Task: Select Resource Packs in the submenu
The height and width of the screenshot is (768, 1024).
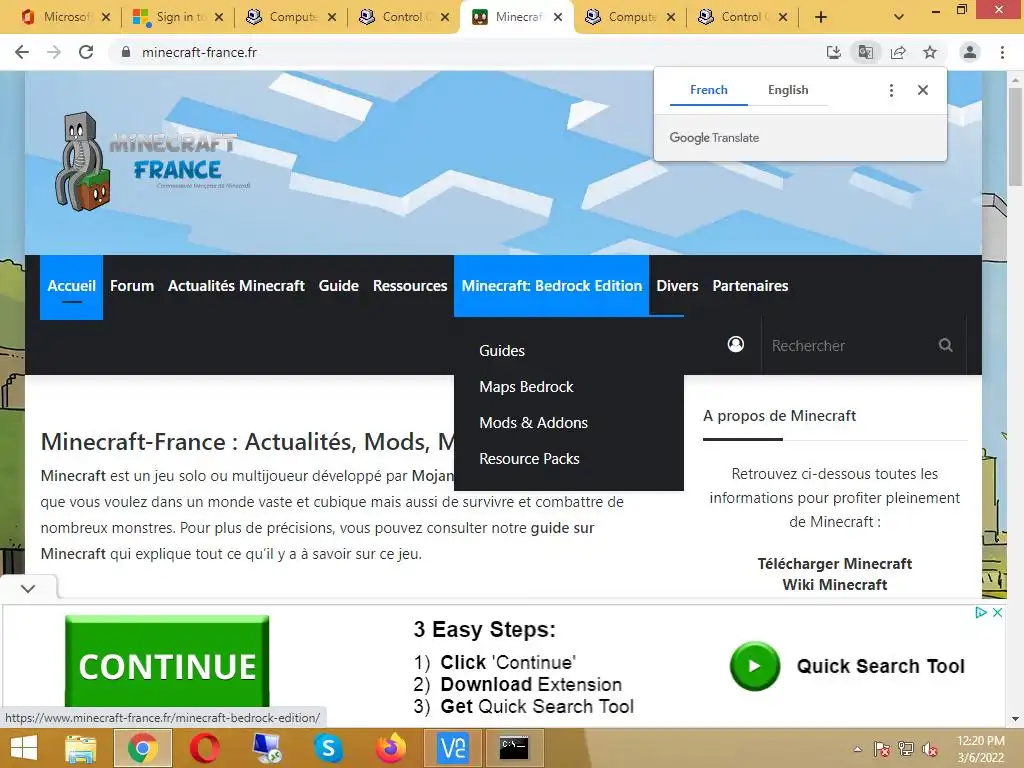Action: click(x=530, y=458)
